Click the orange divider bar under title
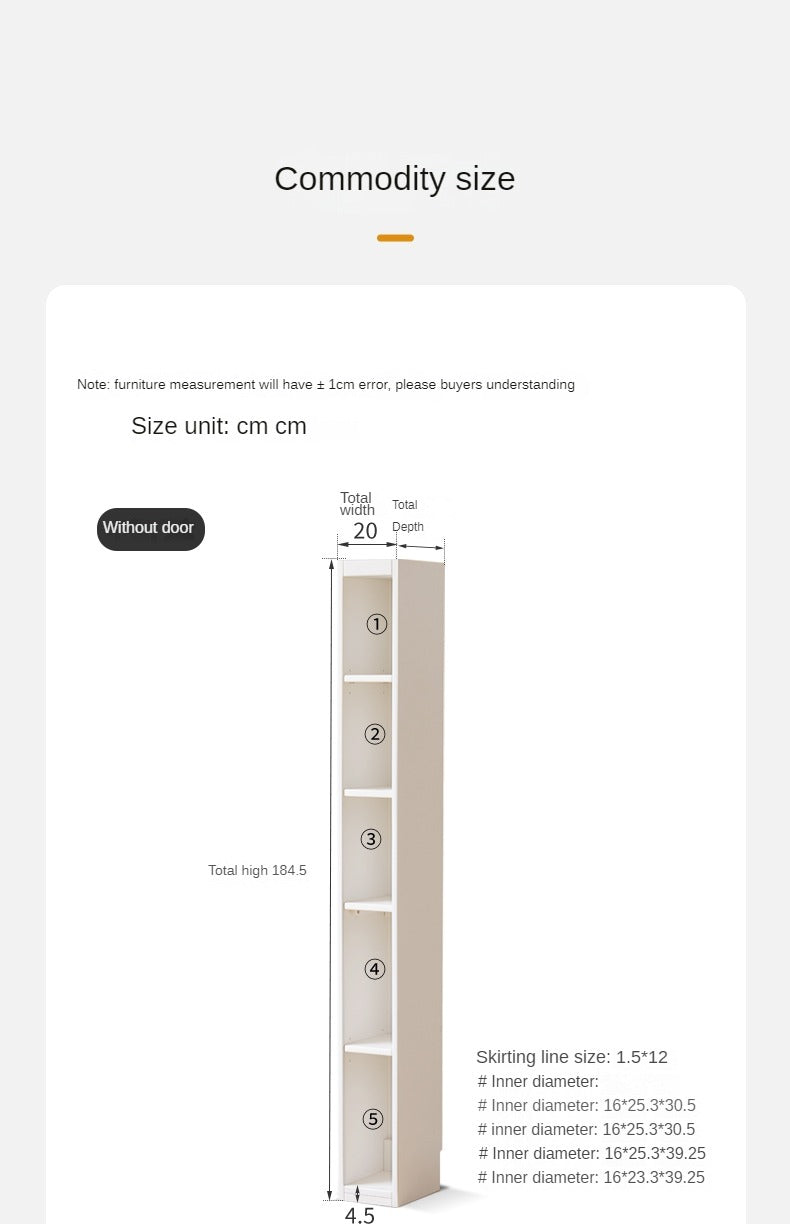Viewport: 790px width, 1224px height. (395, 238)
